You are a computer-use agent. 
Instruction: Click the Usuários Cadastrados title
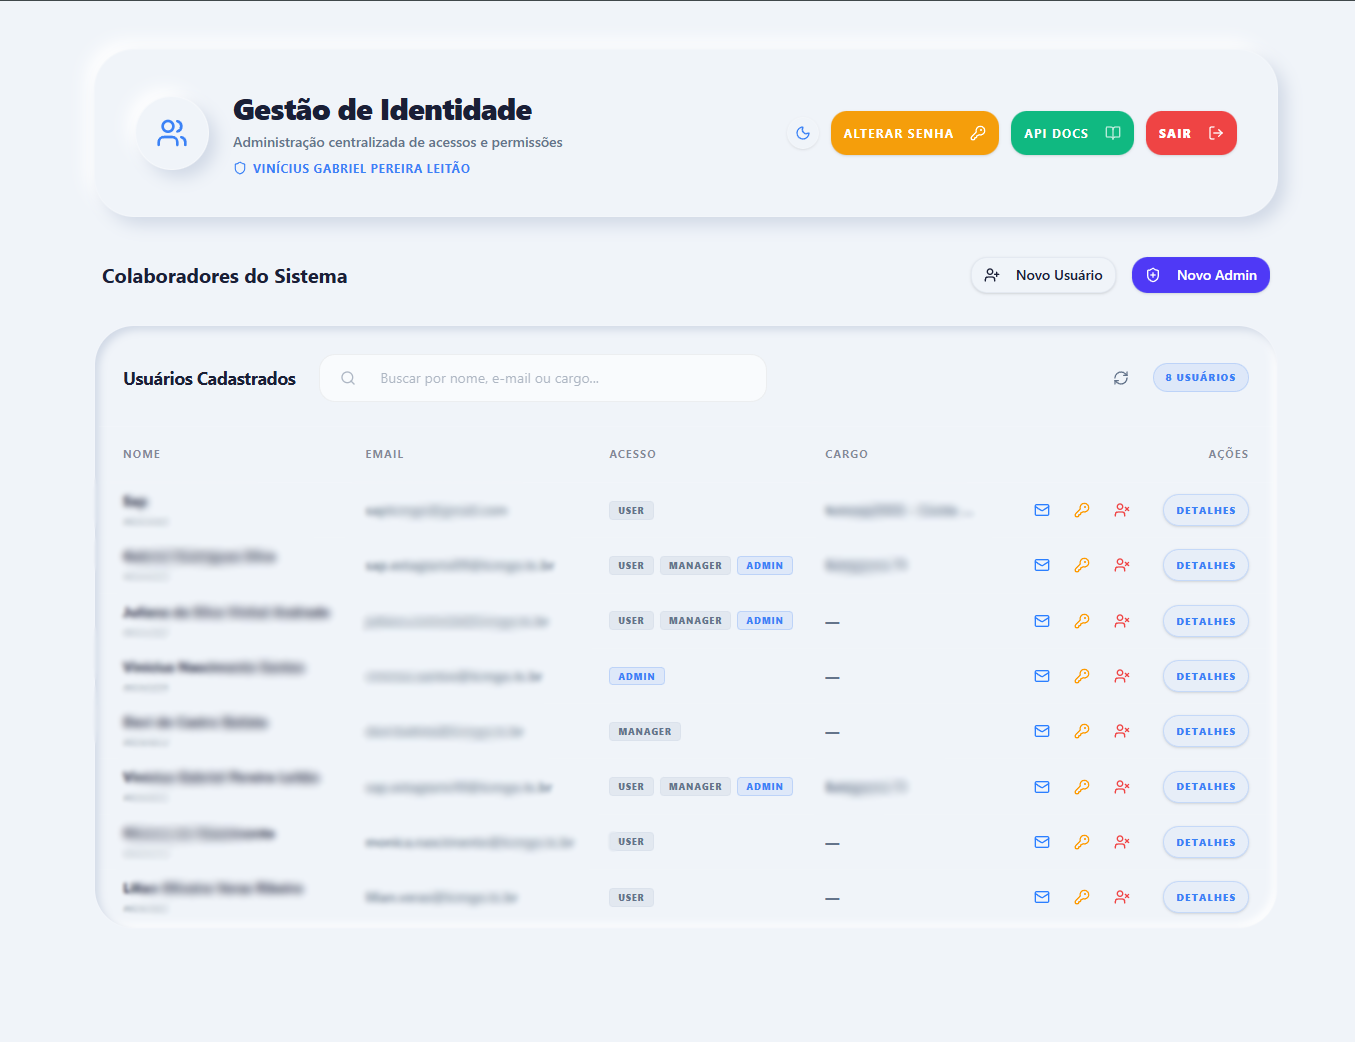point(209,379)
